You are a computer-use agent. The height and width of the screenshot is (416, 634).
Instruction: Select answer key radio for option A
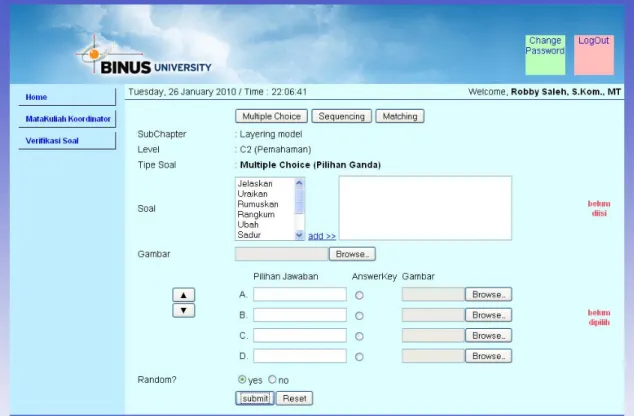pyautogui.click(x=359, y=296)
